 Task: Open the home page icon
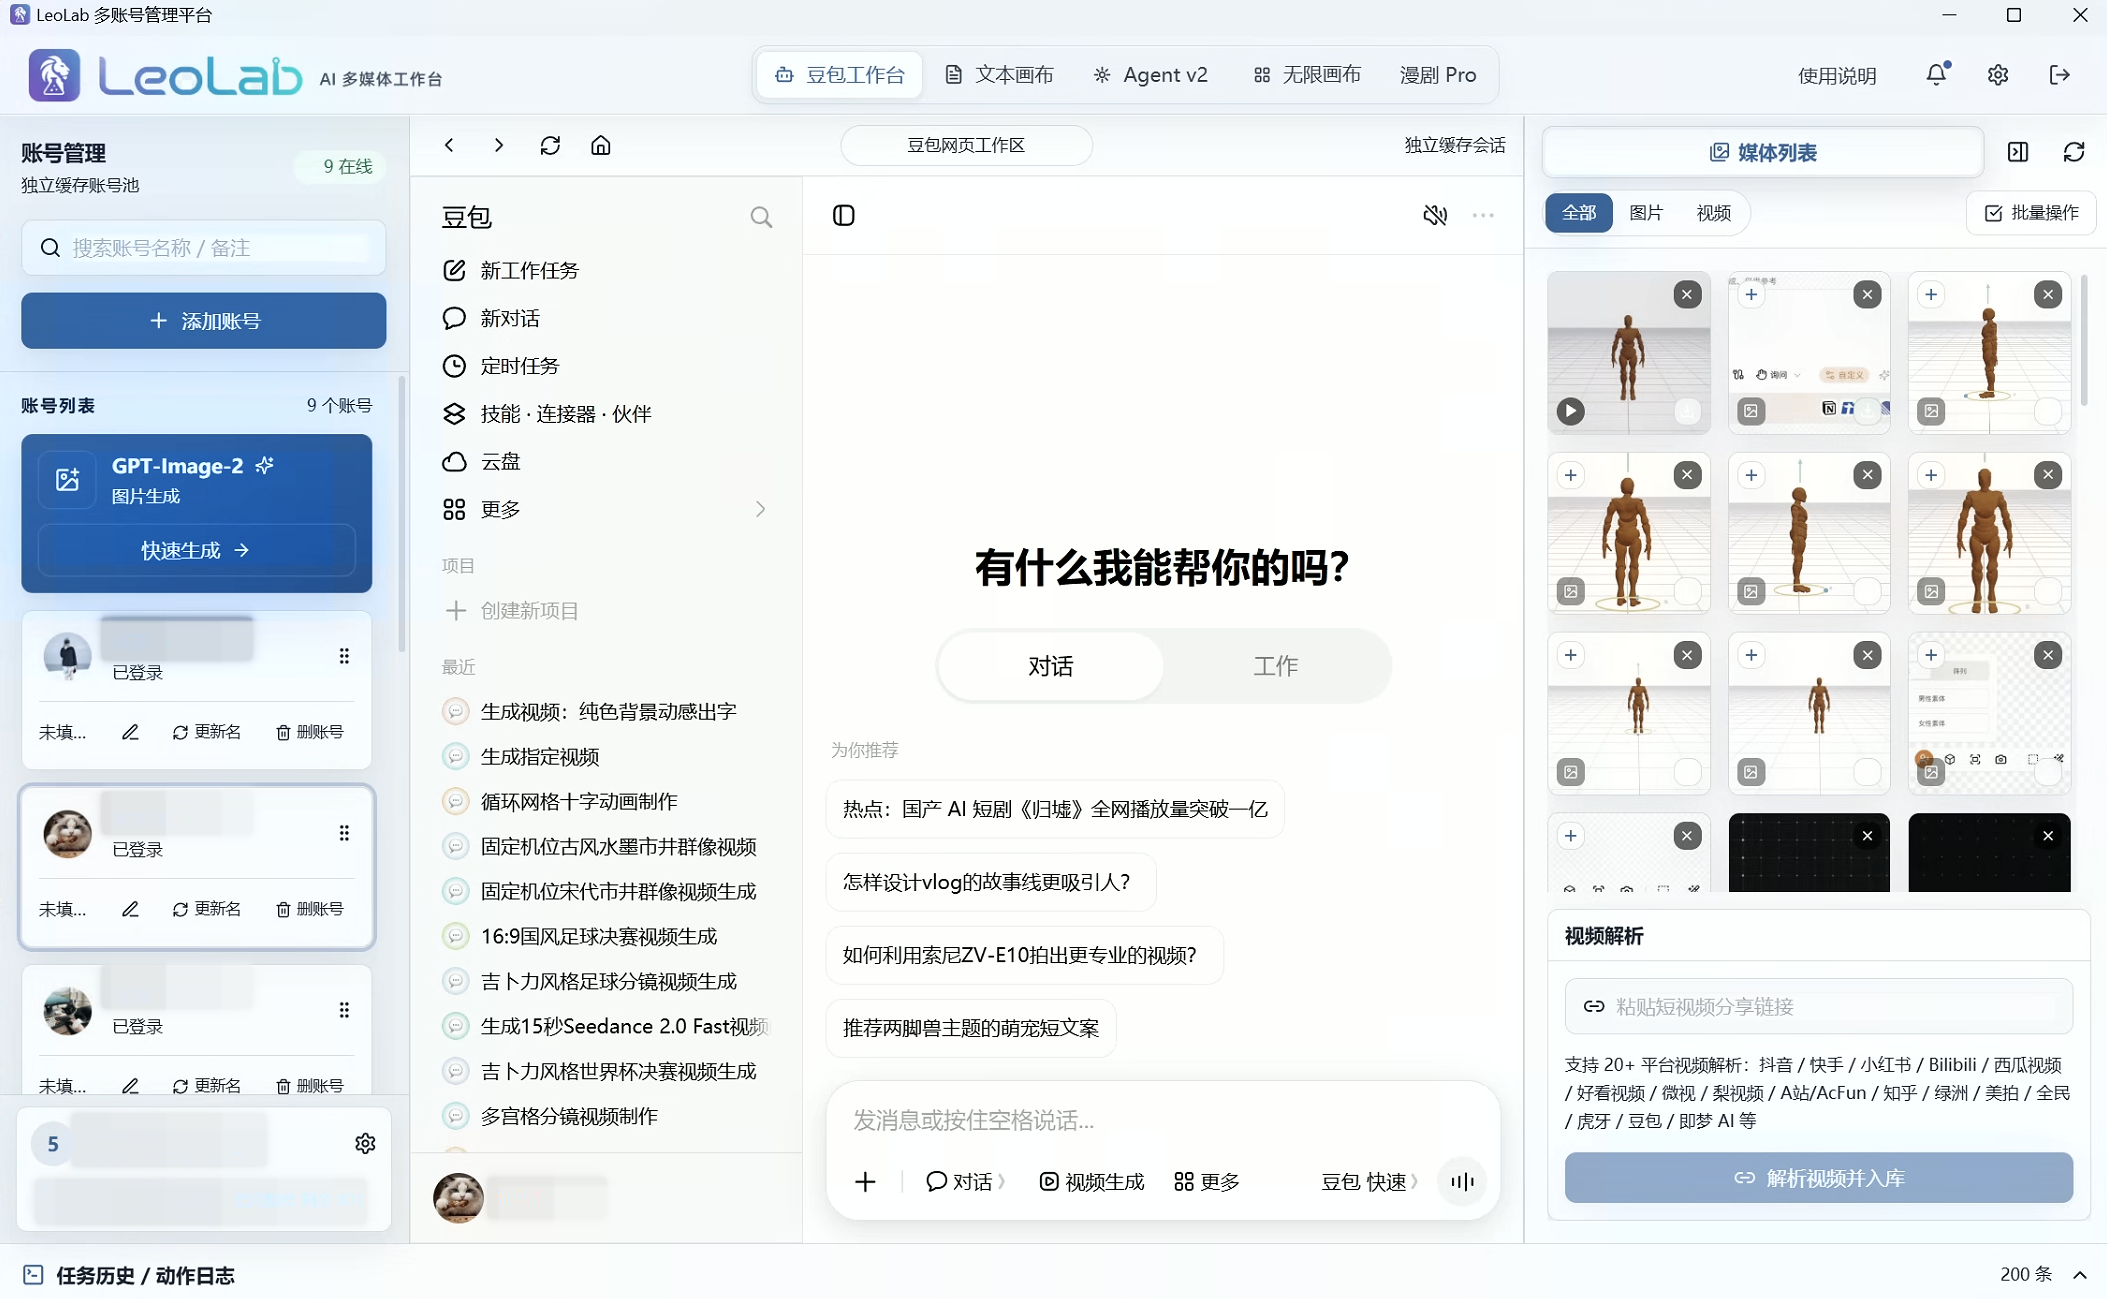click(x=600, y=145)
